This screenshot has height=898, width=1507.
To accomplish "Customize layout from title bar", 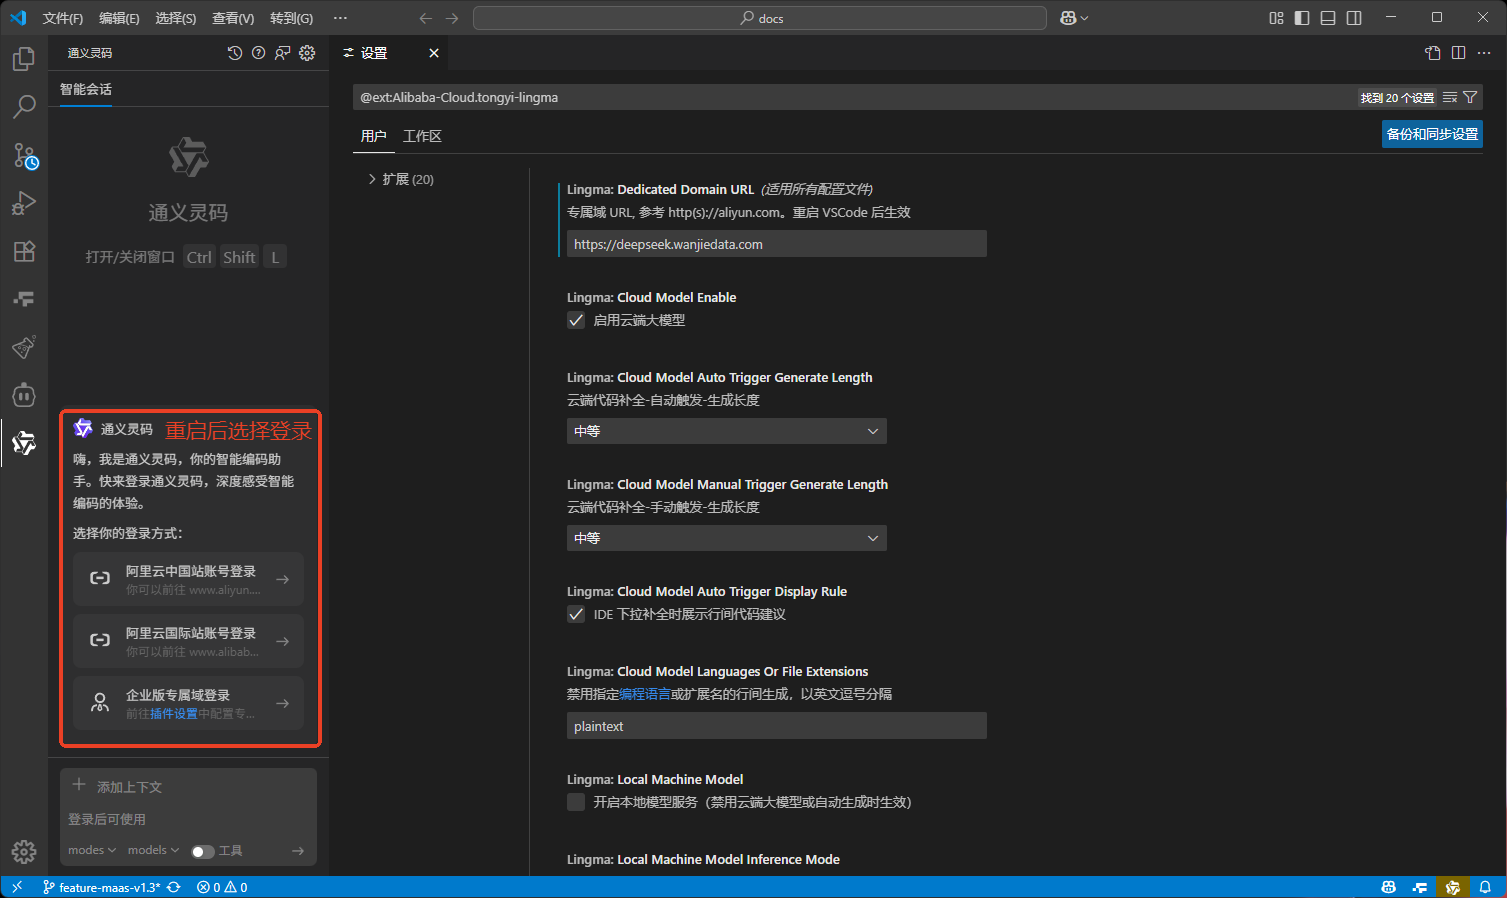I will click(1276, 18).
